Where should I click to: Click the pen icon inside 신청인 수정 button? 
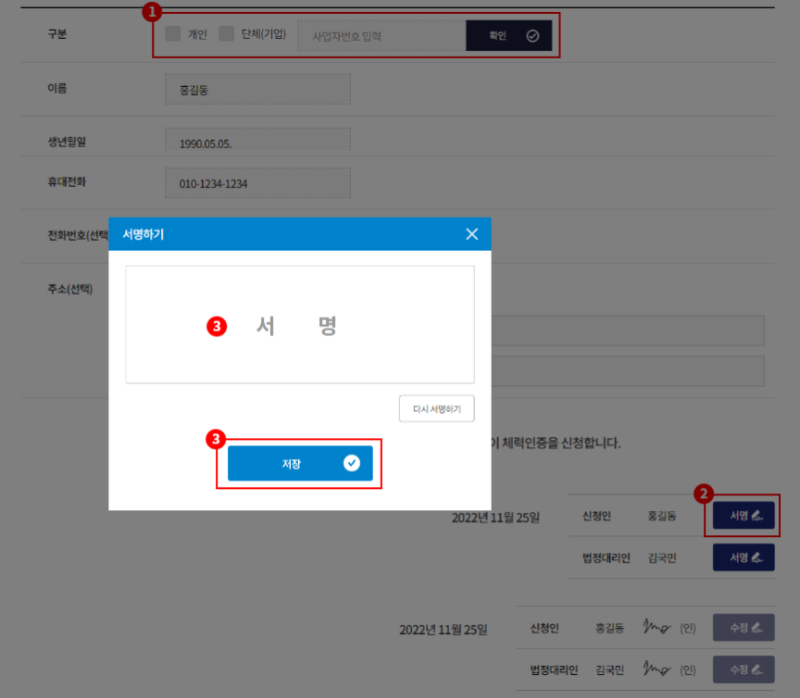click(755, 627)
